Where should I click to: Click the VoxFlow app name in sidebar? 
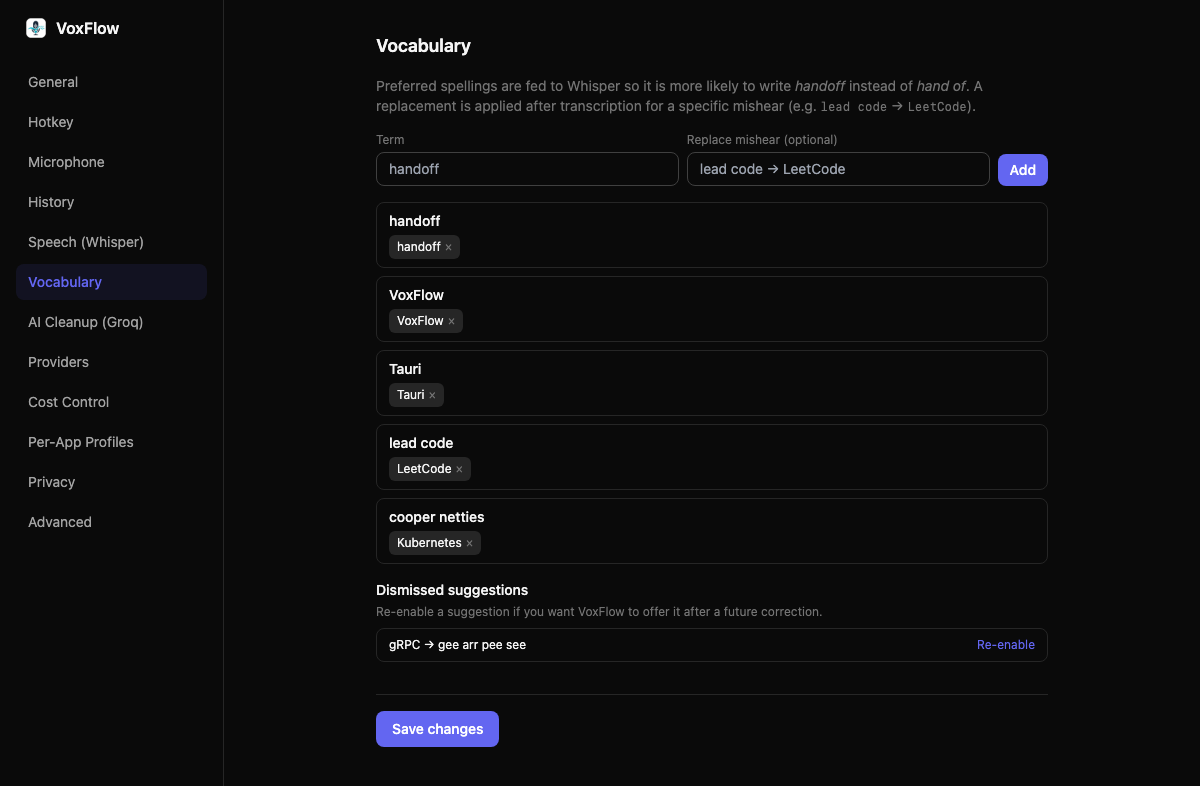[x=87, y=28]
